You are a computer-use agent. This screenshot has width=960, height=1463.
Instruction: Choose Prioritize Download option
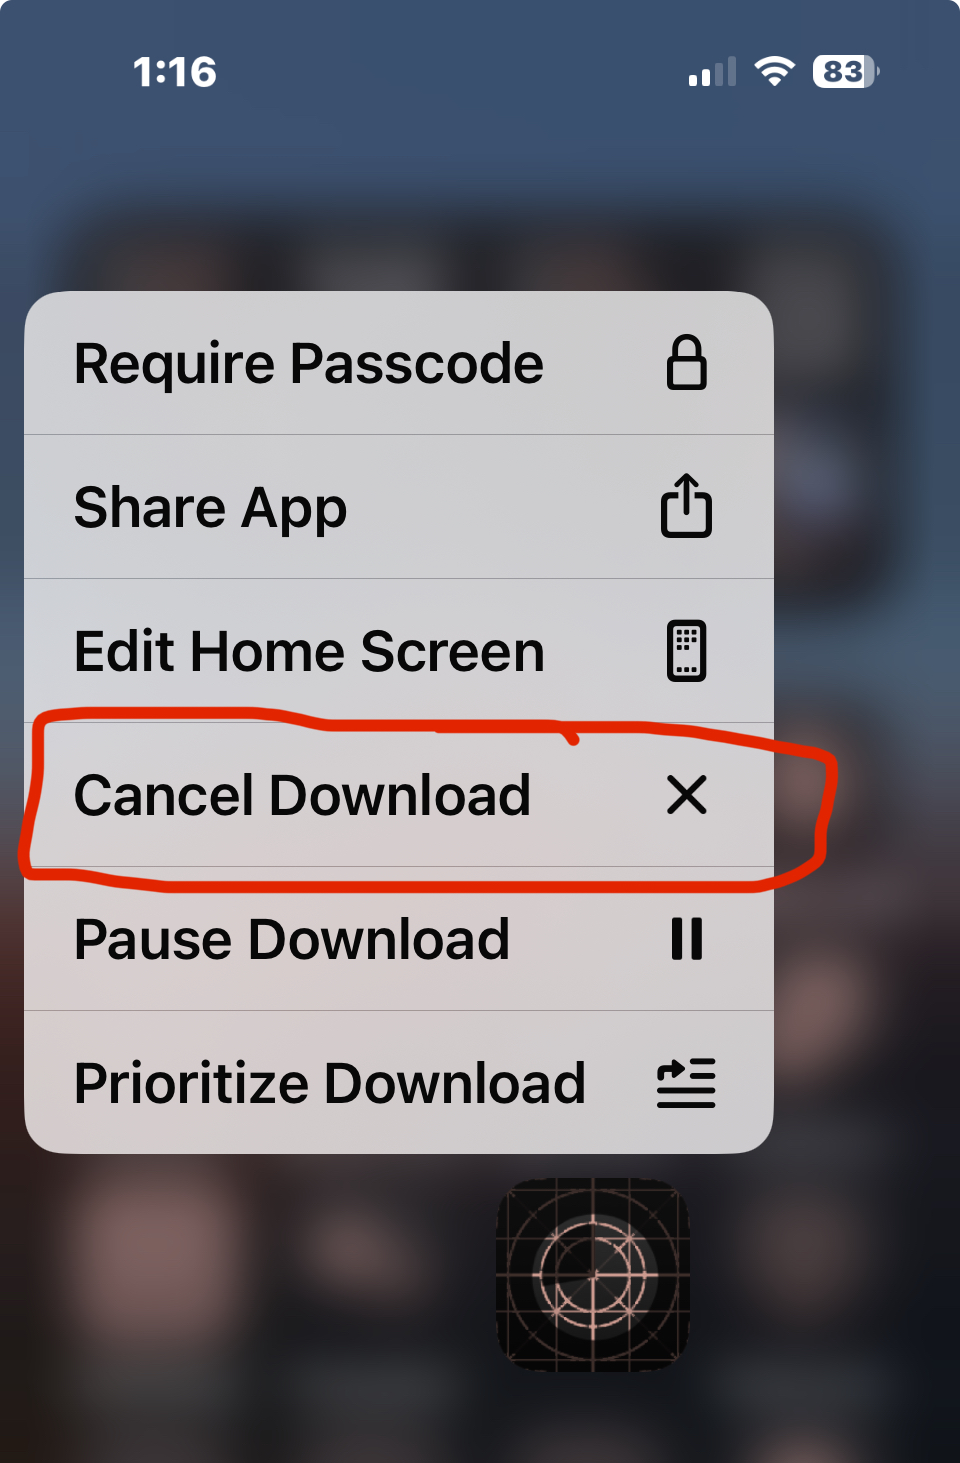pos(399,1082)
